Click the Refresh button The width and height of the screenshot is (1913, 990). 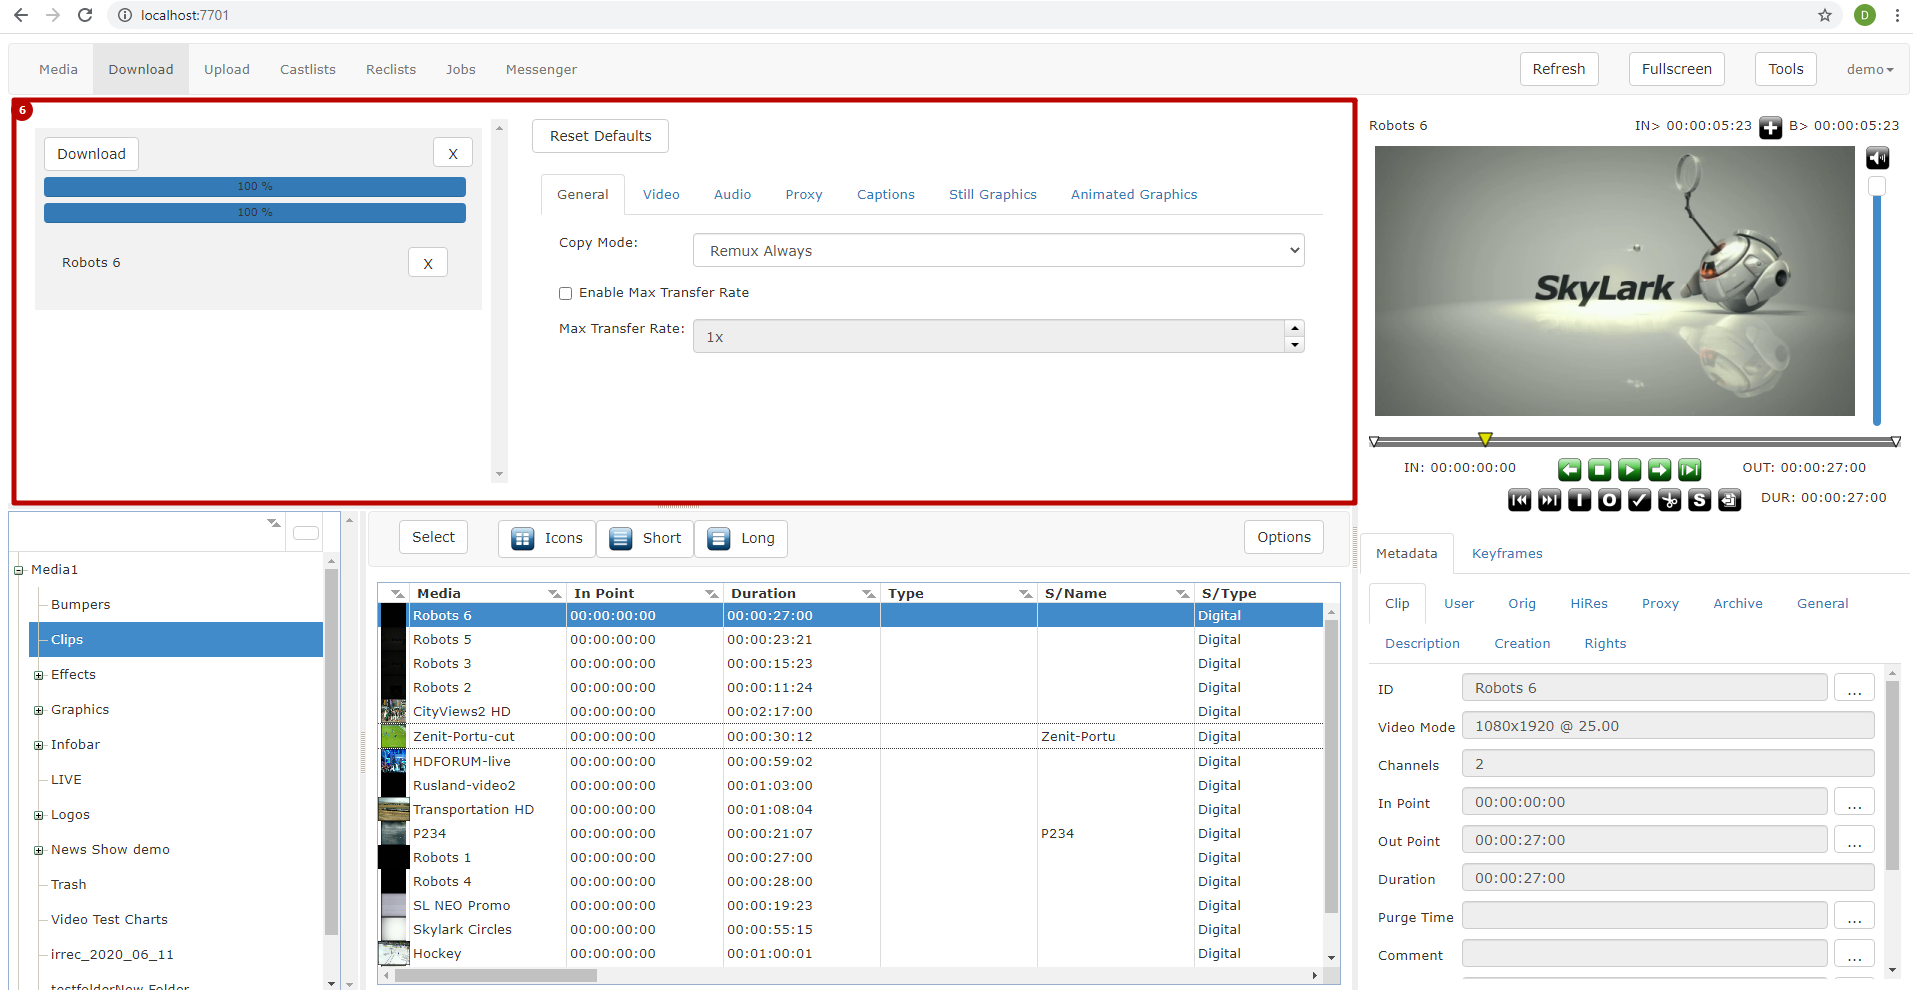pyautogui.click(x=1559, y=69)
